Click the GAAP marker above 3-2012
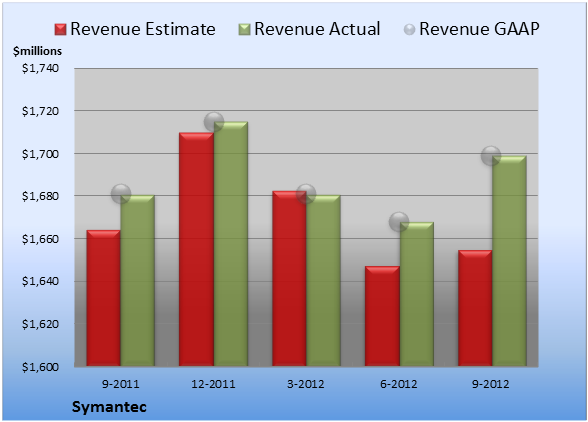Viewport: 588px width, 422px height. [x=306, y=194]
